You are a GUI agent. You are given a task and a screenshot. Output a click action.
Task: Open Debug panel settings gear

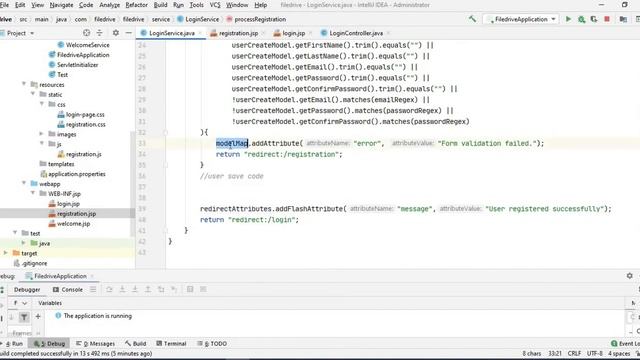[629, 276]
